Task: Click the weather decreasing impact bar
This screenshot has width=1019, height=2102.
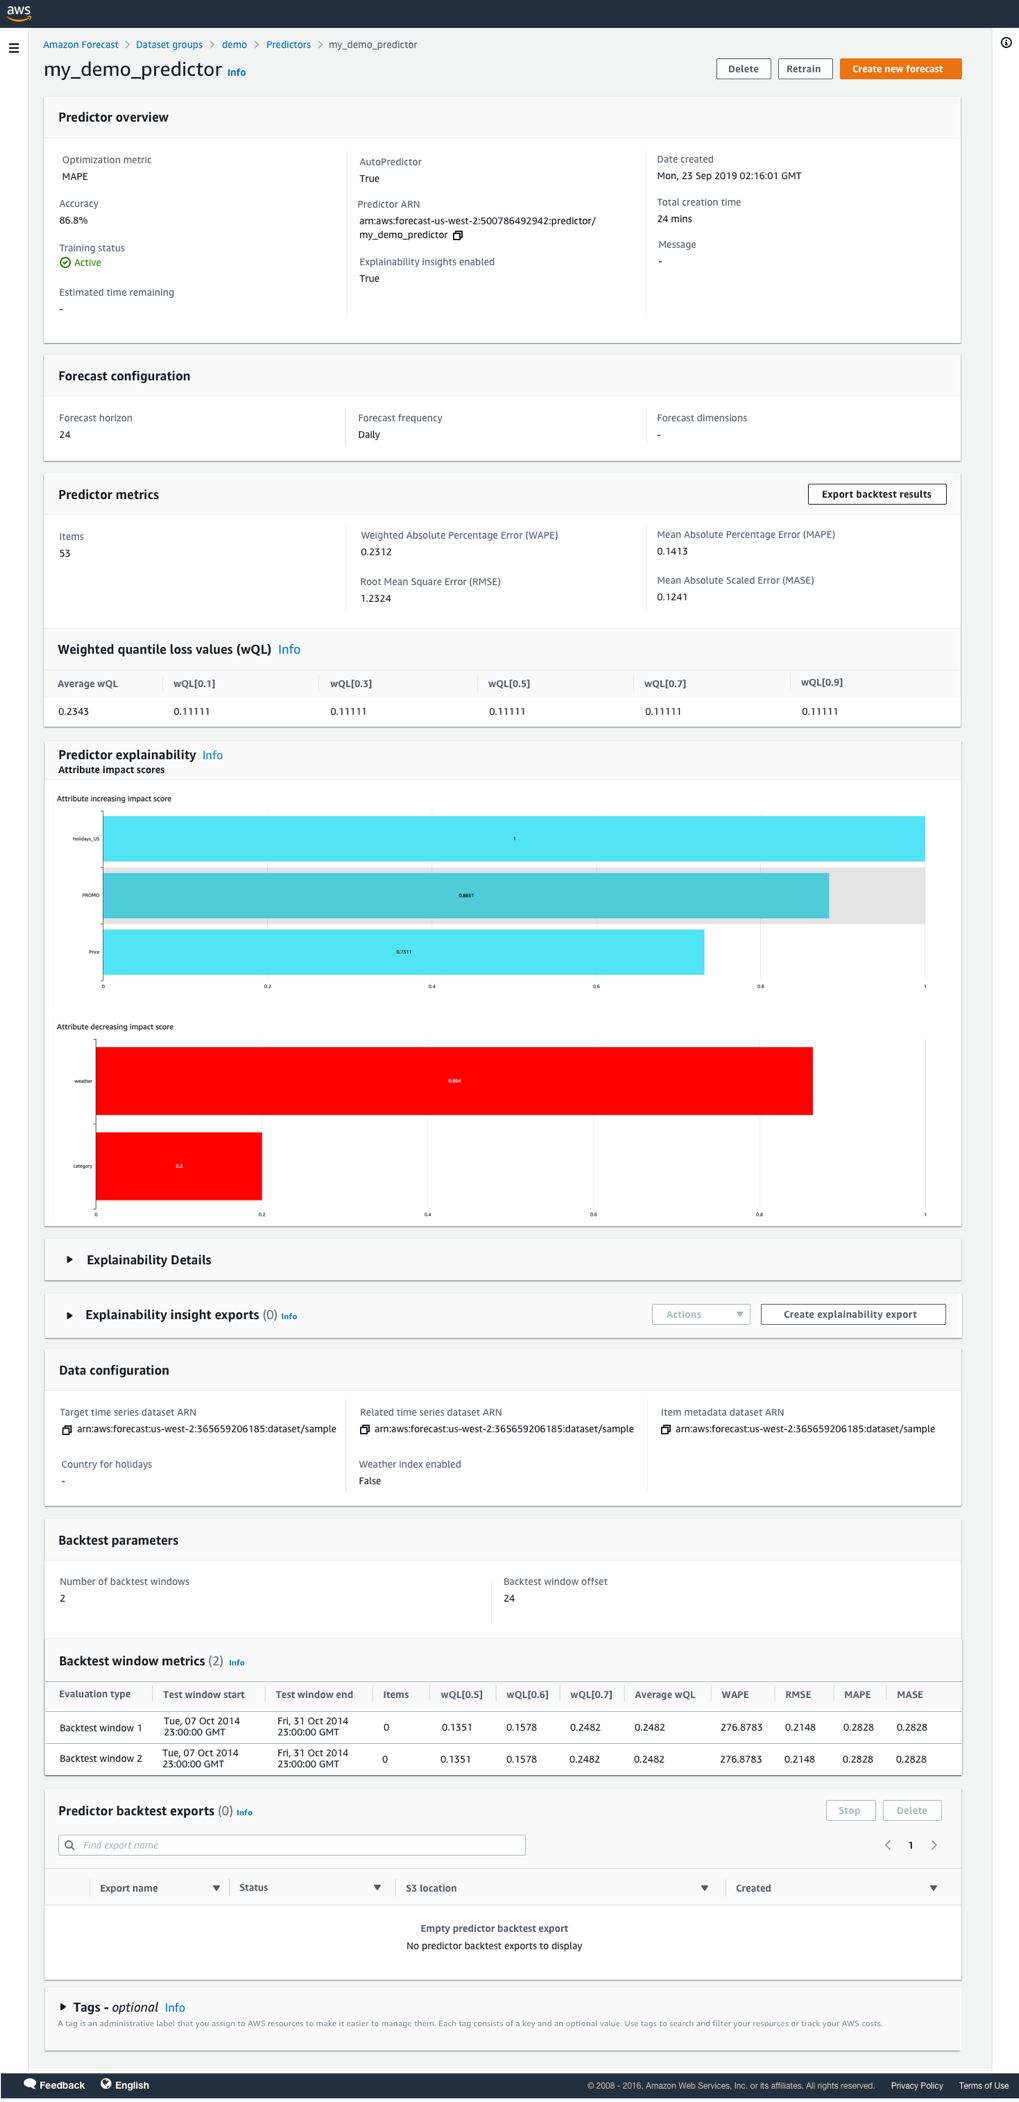Action: pyautogui.click(x=454, y=1081)
